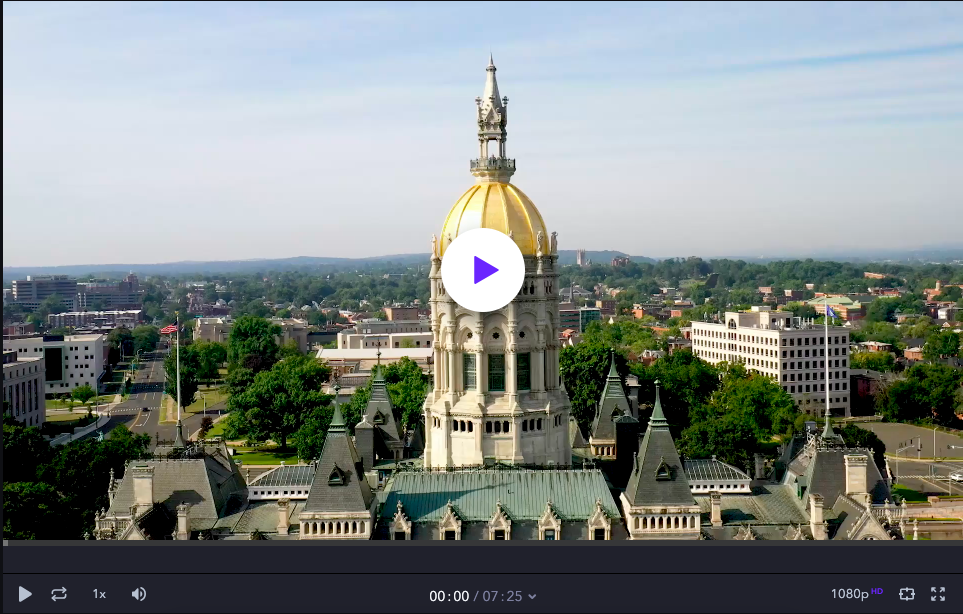Open the 1080p quality menu
Viewport: 963px width, 614px height.
pos(849,594)
